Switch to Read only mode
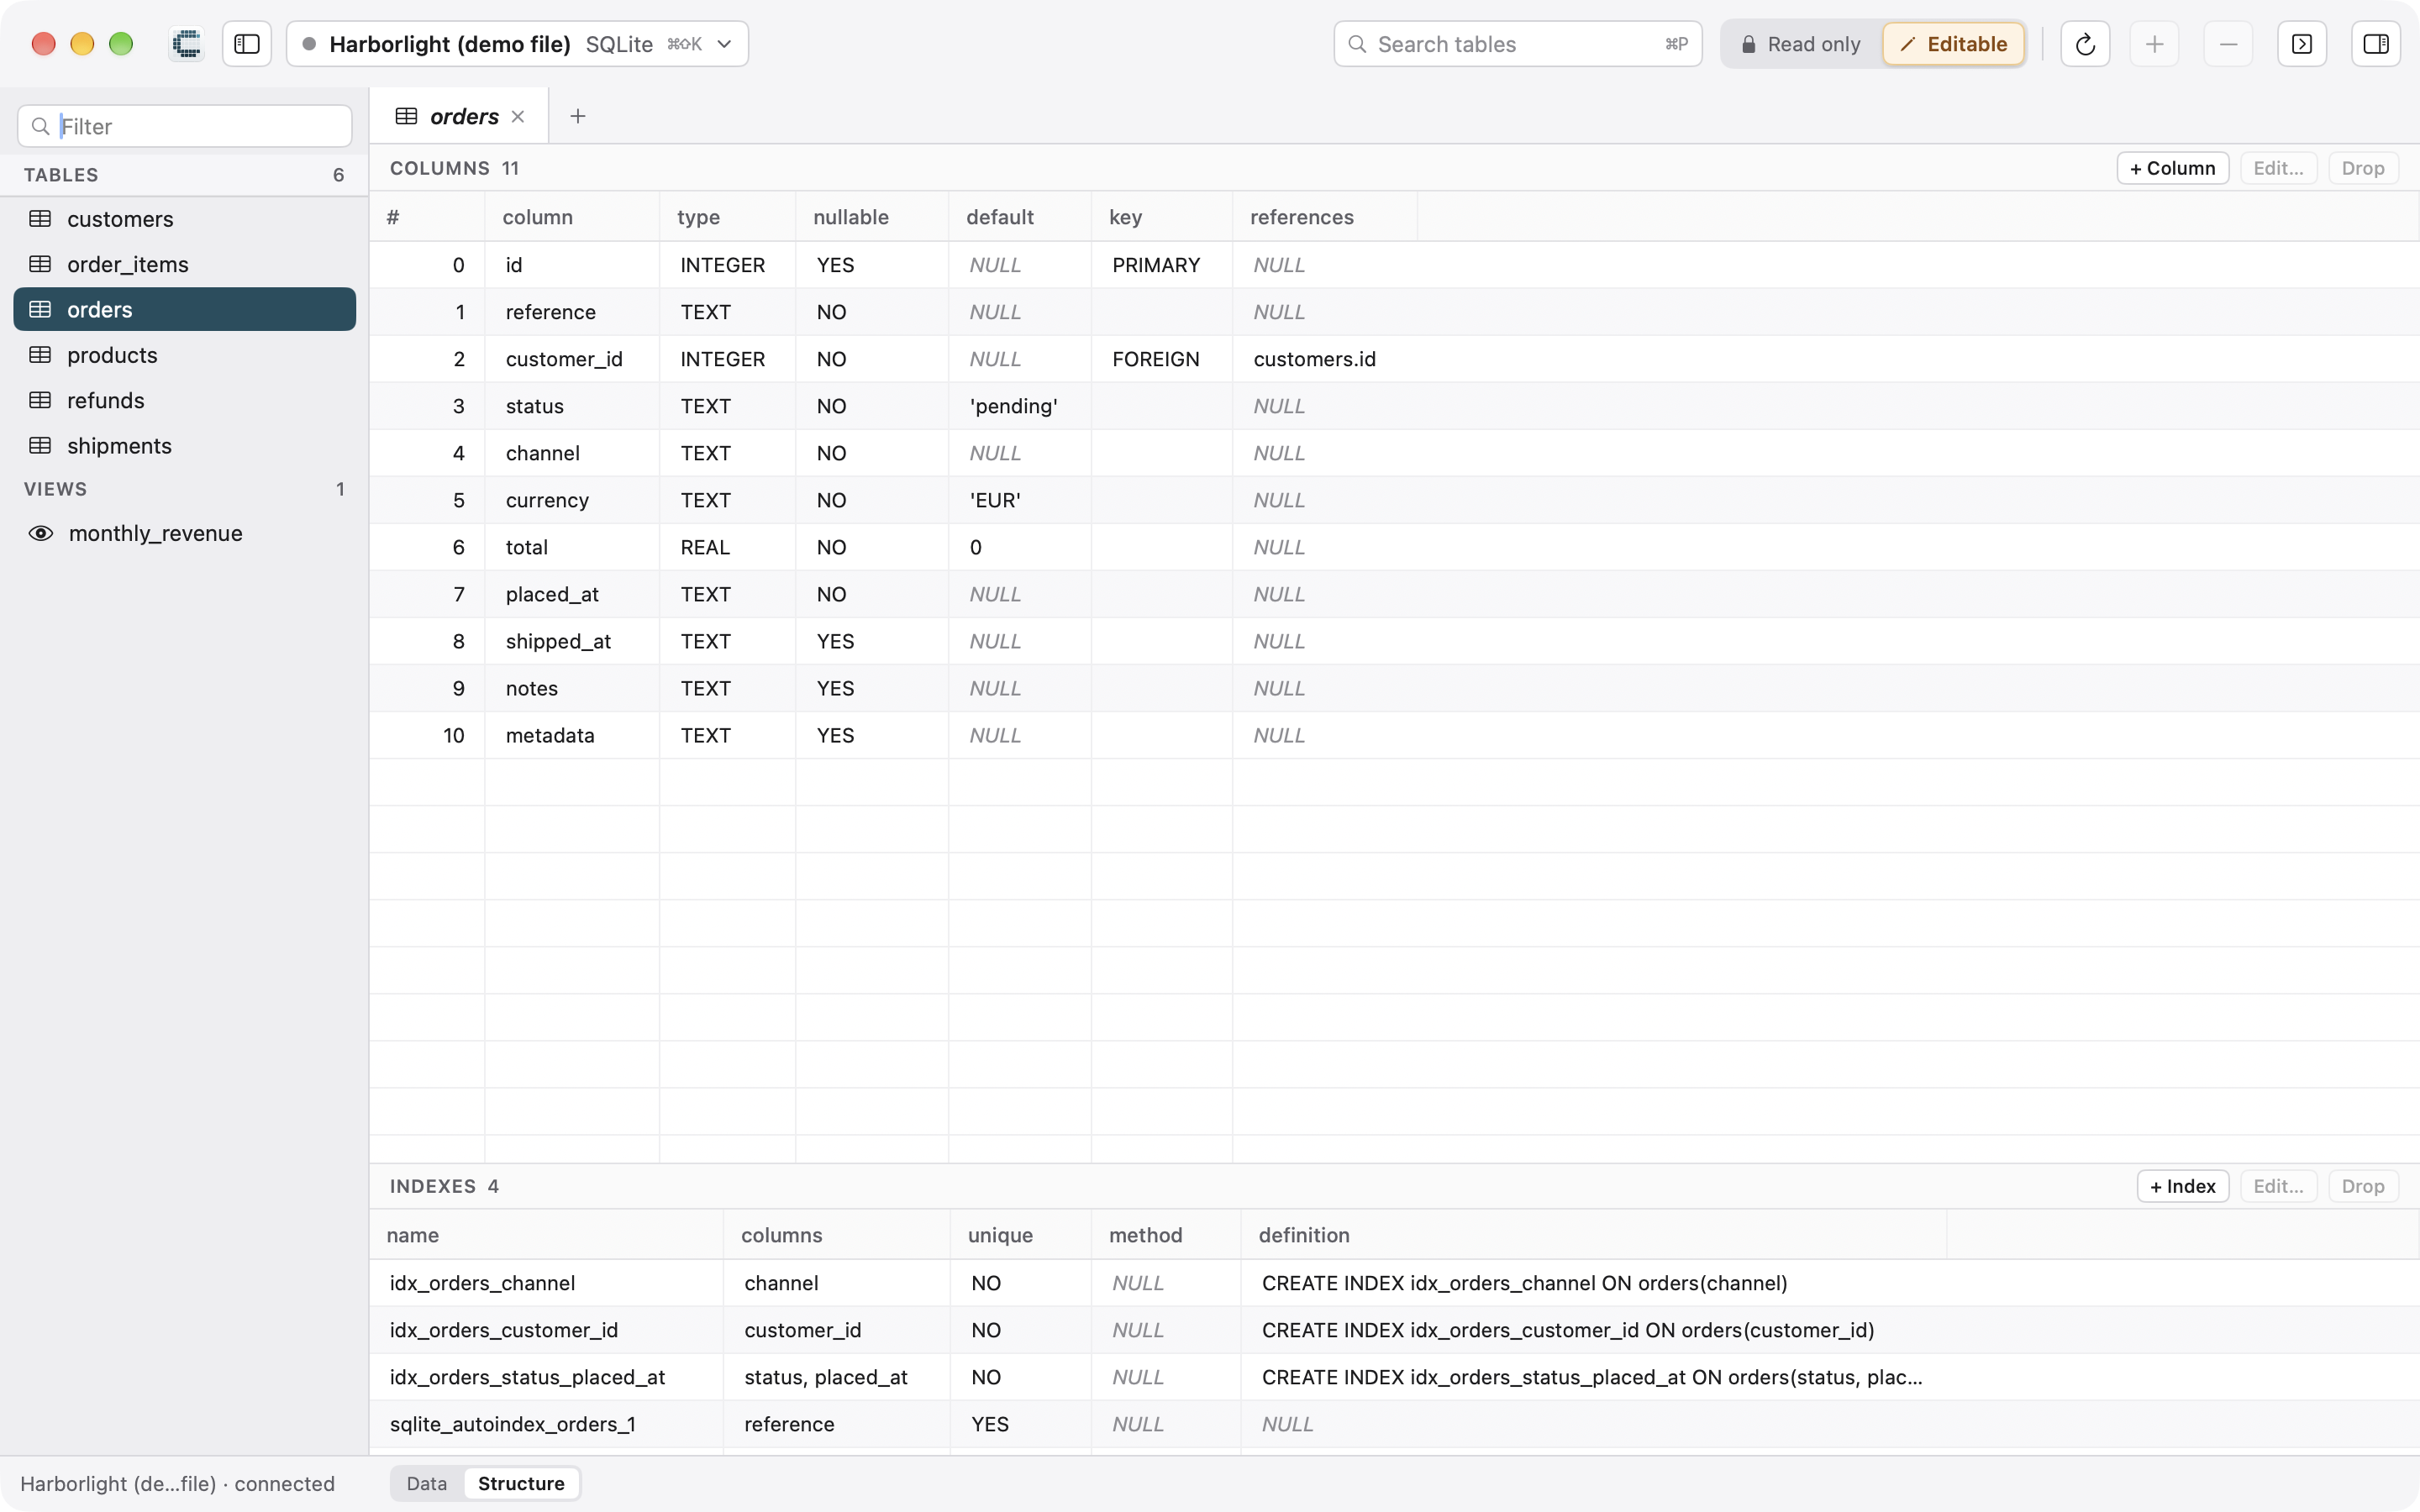This screenshot has width=2420, height=1512. [x=1801, y=44]
